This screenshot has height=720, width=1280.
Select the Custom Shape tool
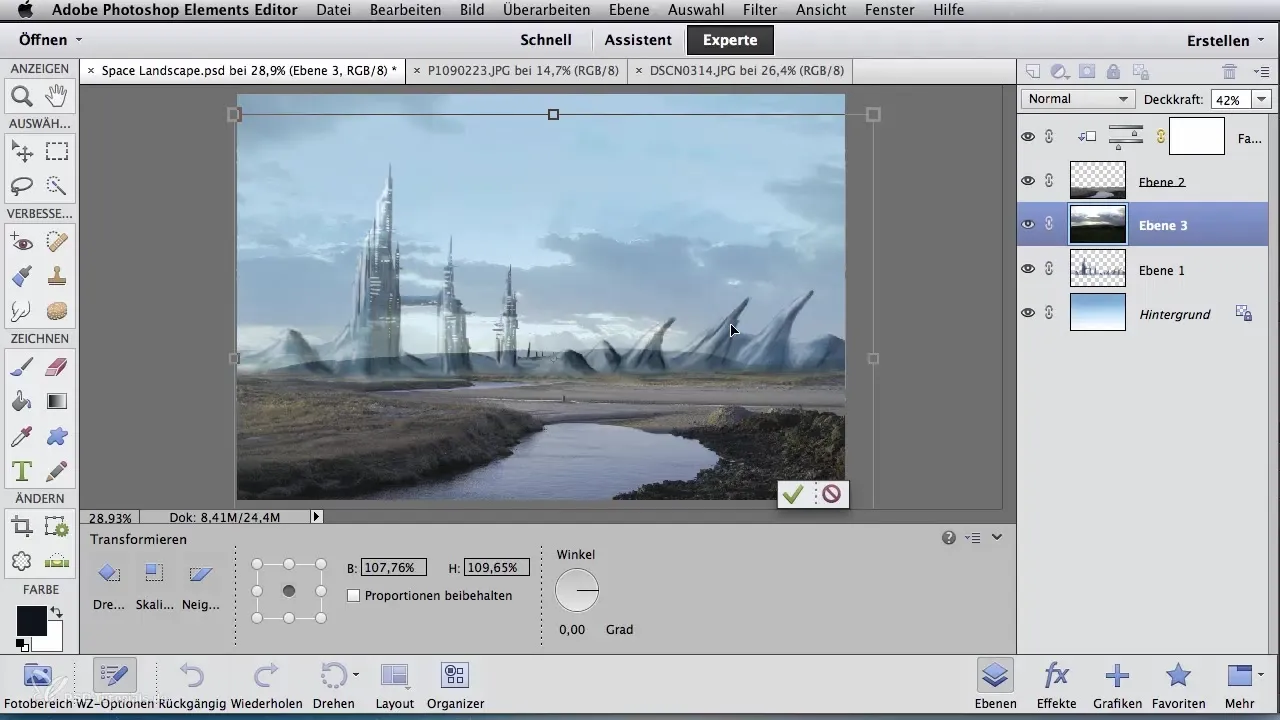coord(57,436)
